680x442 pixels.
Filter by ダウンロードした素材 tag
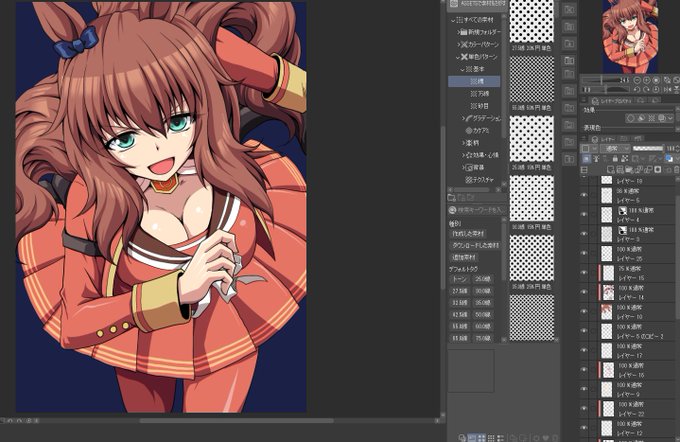click(x=475, y=246)
